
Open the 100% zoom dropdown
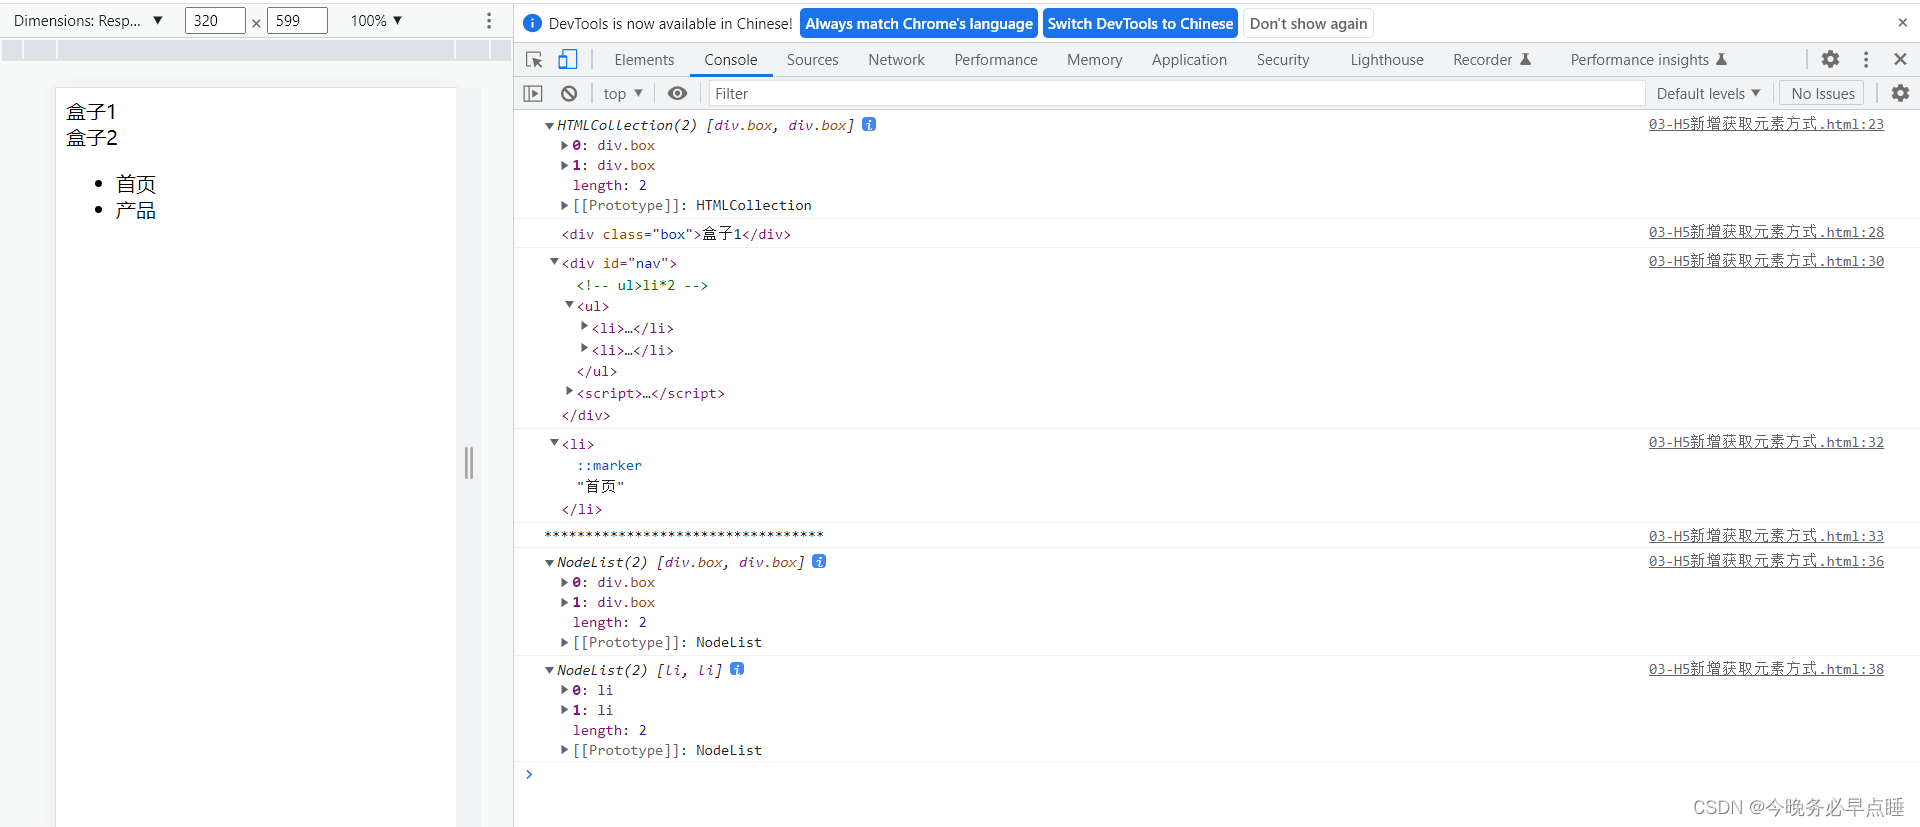point(376,21)
